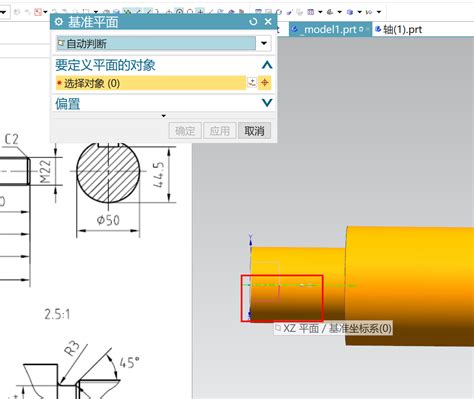Viewport: 474px width, 399px height.
Task: Expand the 偏置 section
Action: point(267,103)
